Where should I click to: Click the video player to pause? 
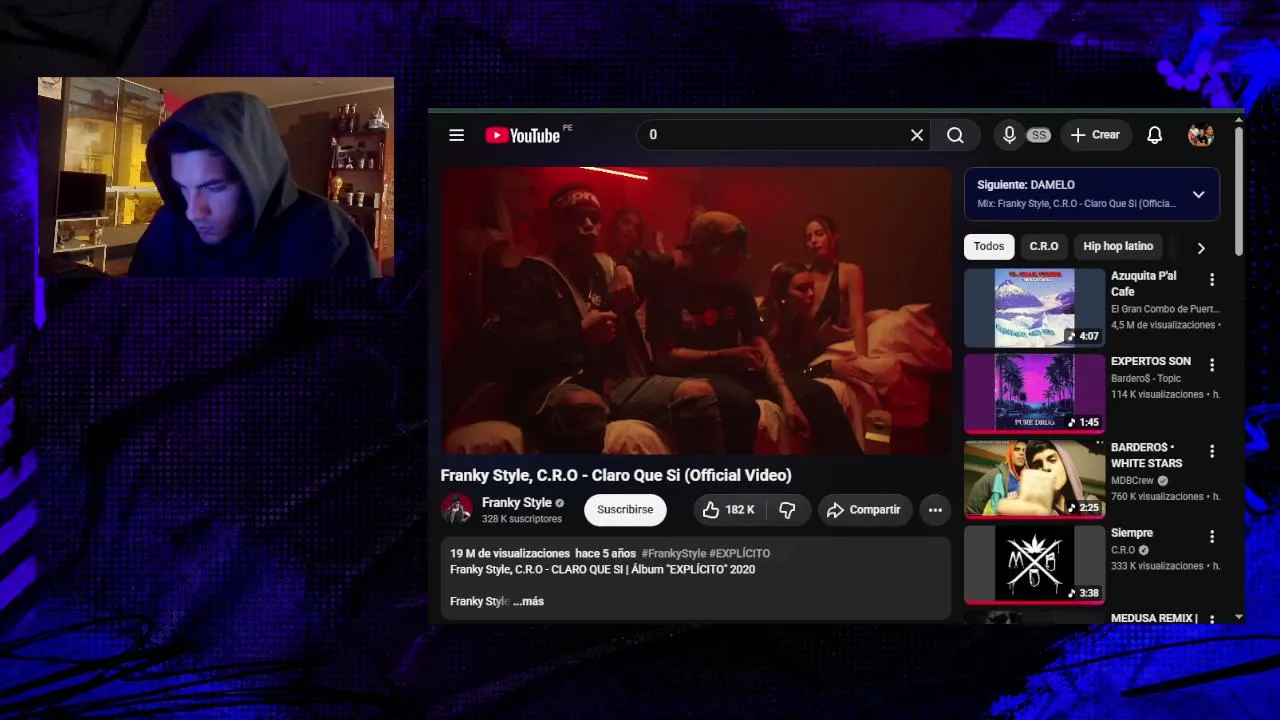(695, 311)
